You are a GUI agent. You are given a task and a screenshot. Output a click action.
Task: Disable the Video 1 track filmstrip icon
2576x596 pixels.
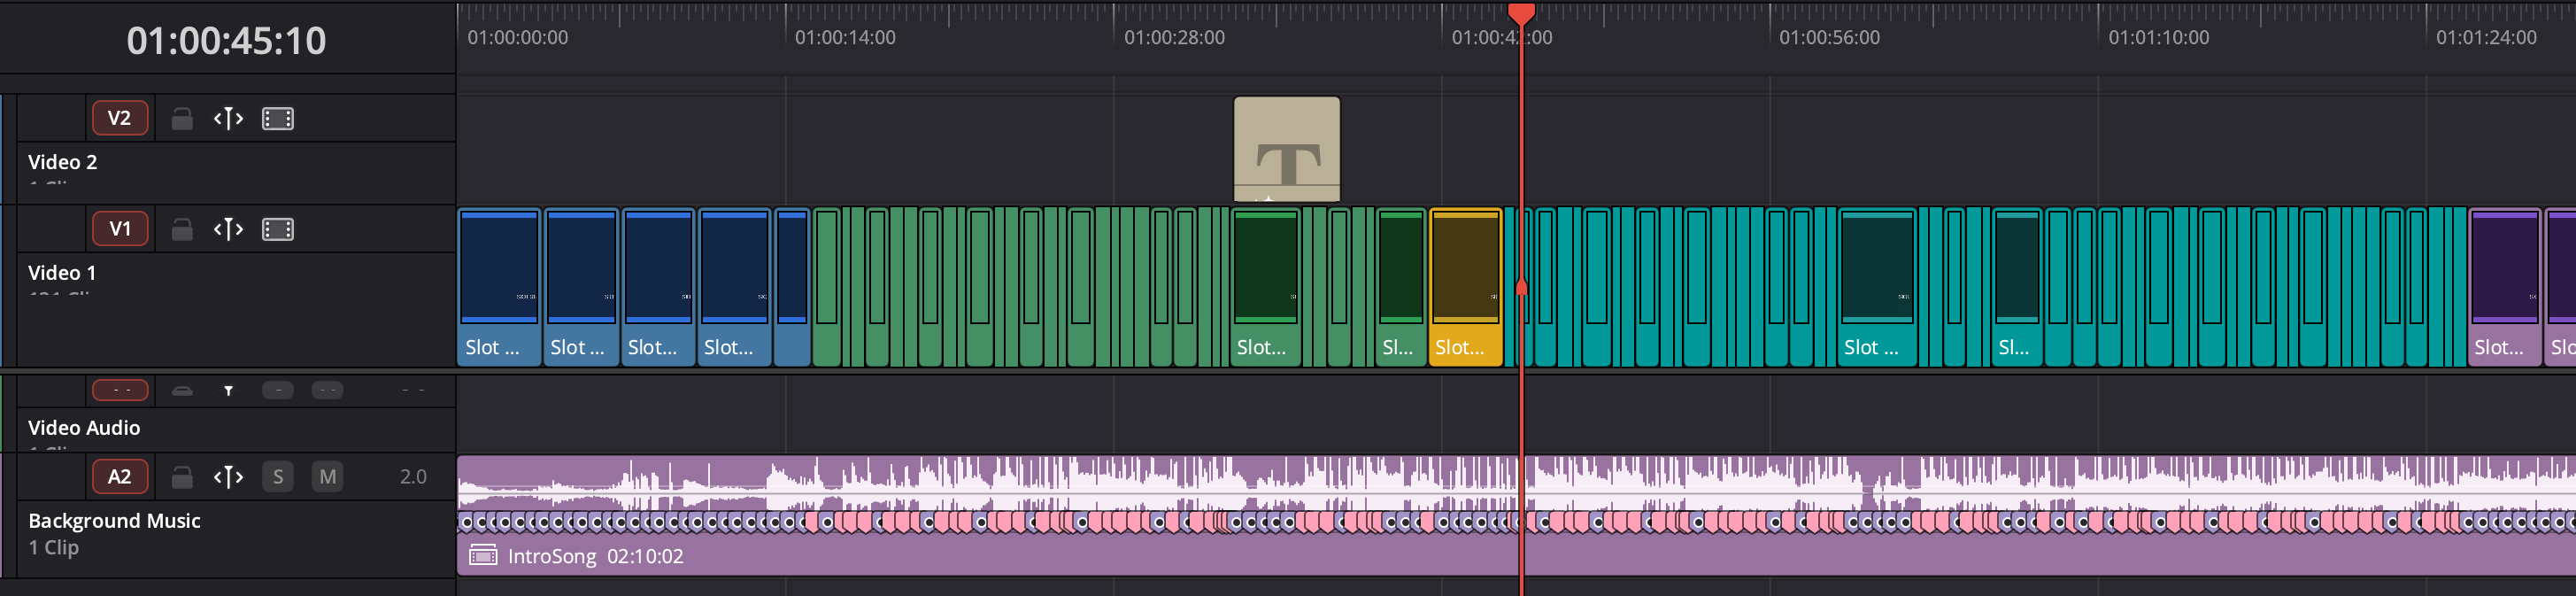[x=278, y=229]
